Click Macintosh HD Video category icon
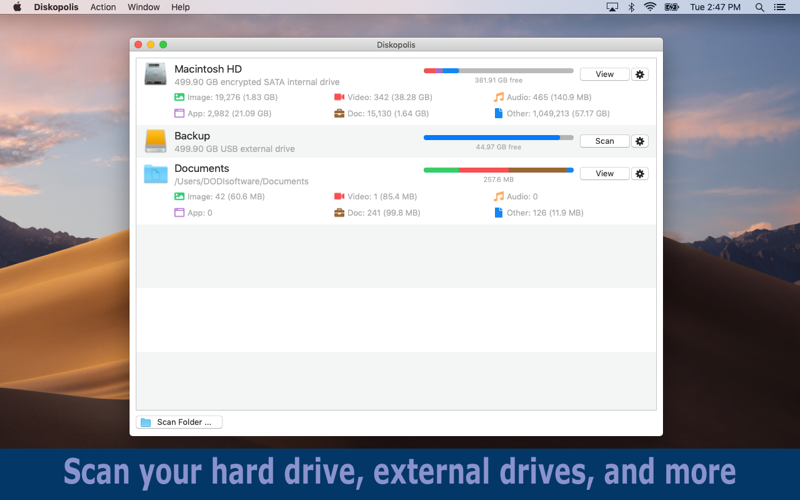Viewport: 800px width, 500px height. point(339,97)
